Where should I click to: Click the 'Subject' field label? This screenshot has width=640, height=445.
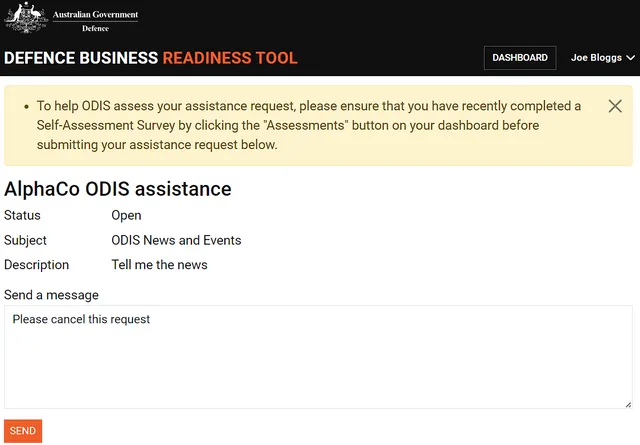pos(25,240)
